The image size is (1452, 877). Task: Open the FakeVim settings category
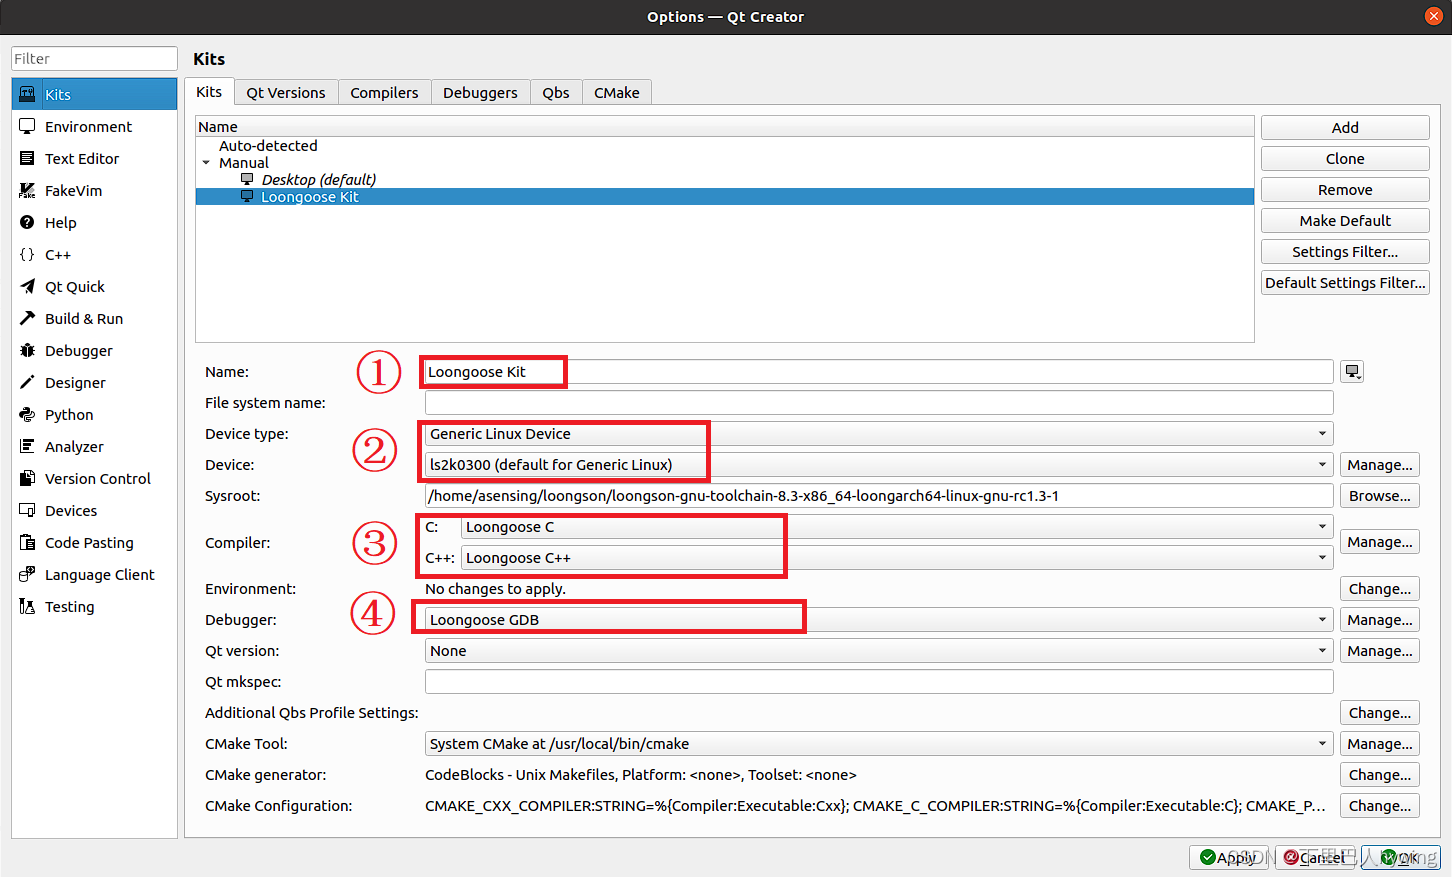[x=94, y=190]
